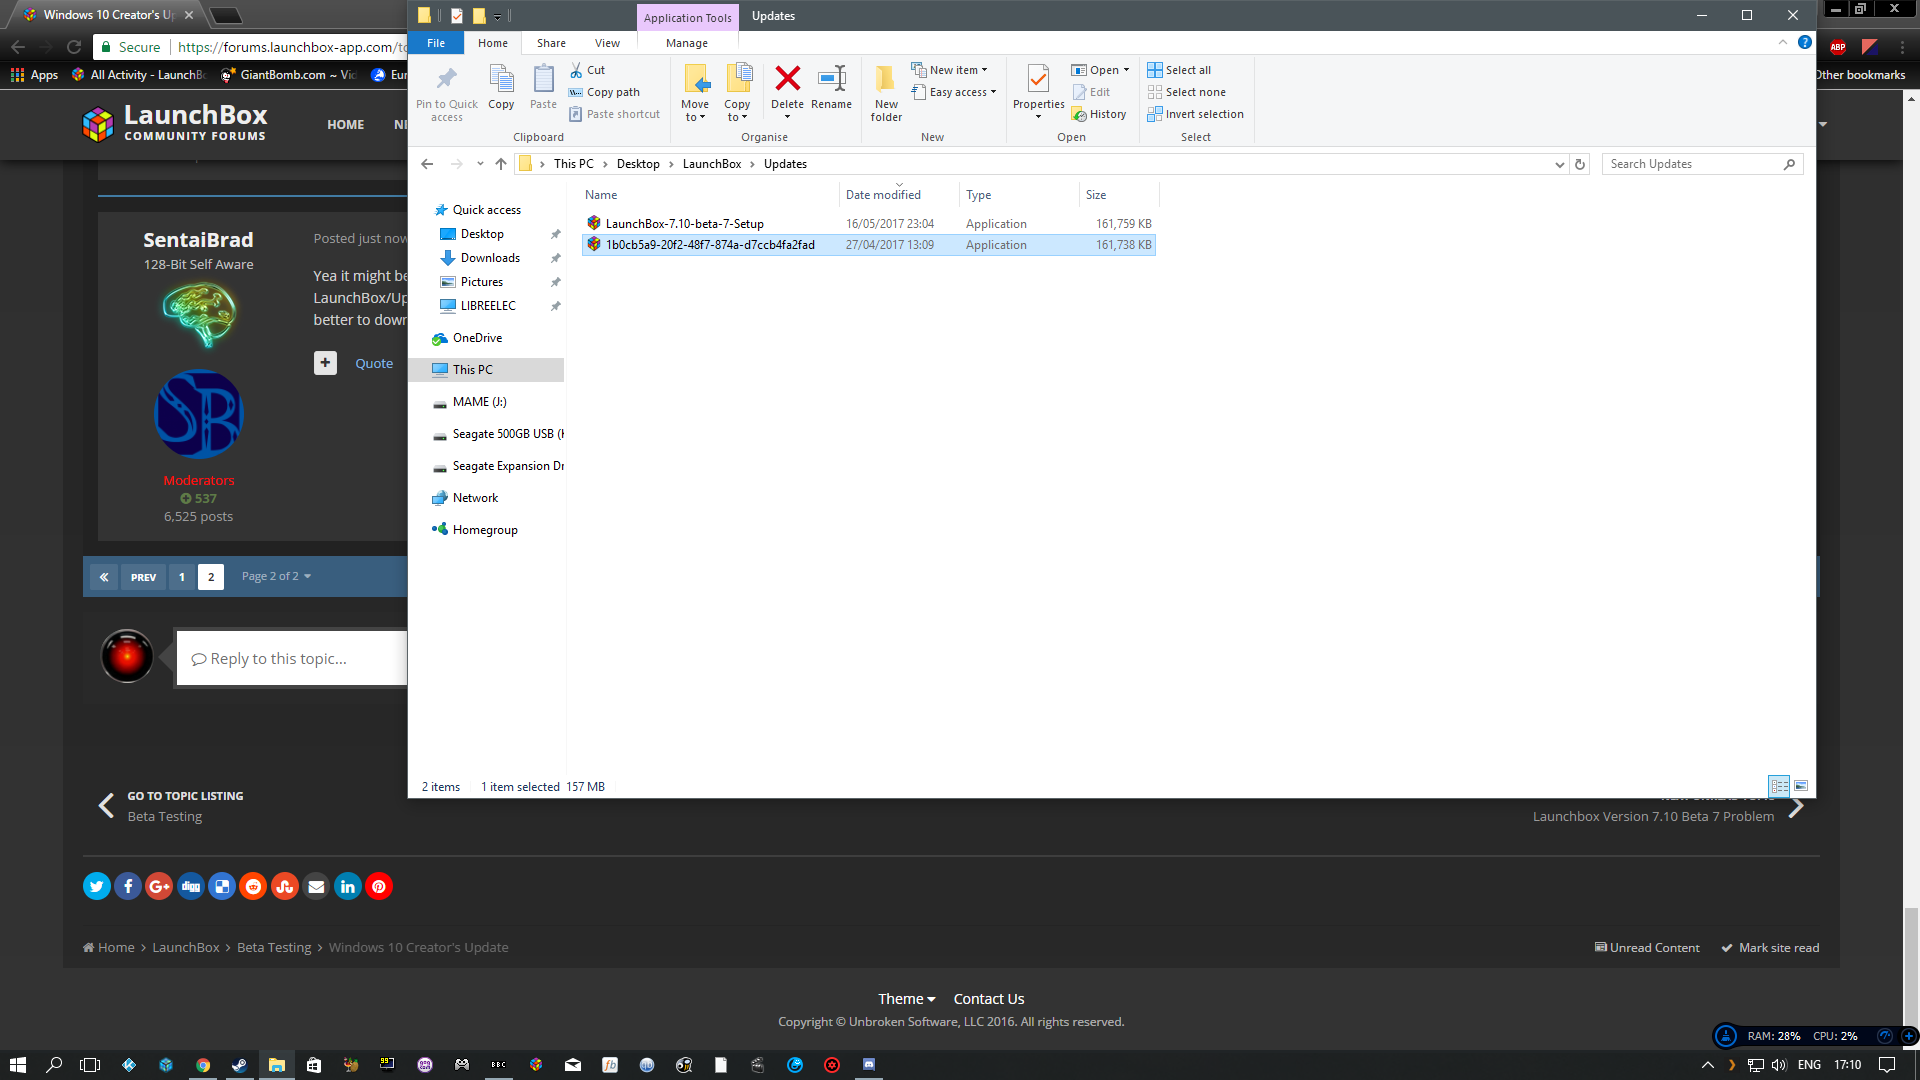Switch to the Share ribbon tab
Image resolution: width=1920 pixels, height=1080 pixels.
[551, 43]
